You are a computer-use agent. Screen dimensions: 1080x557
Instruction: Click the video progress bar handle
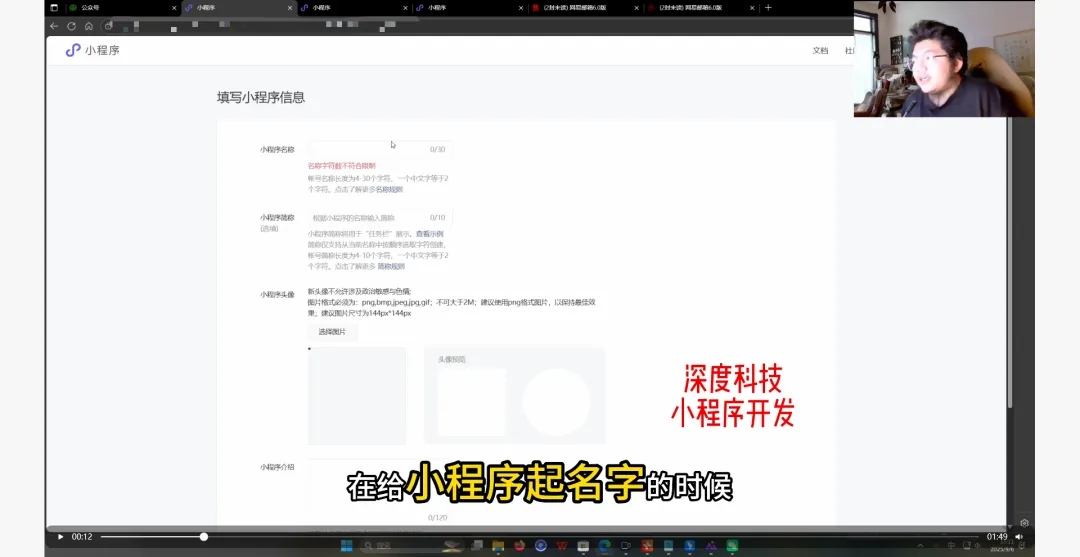(204, 537)
